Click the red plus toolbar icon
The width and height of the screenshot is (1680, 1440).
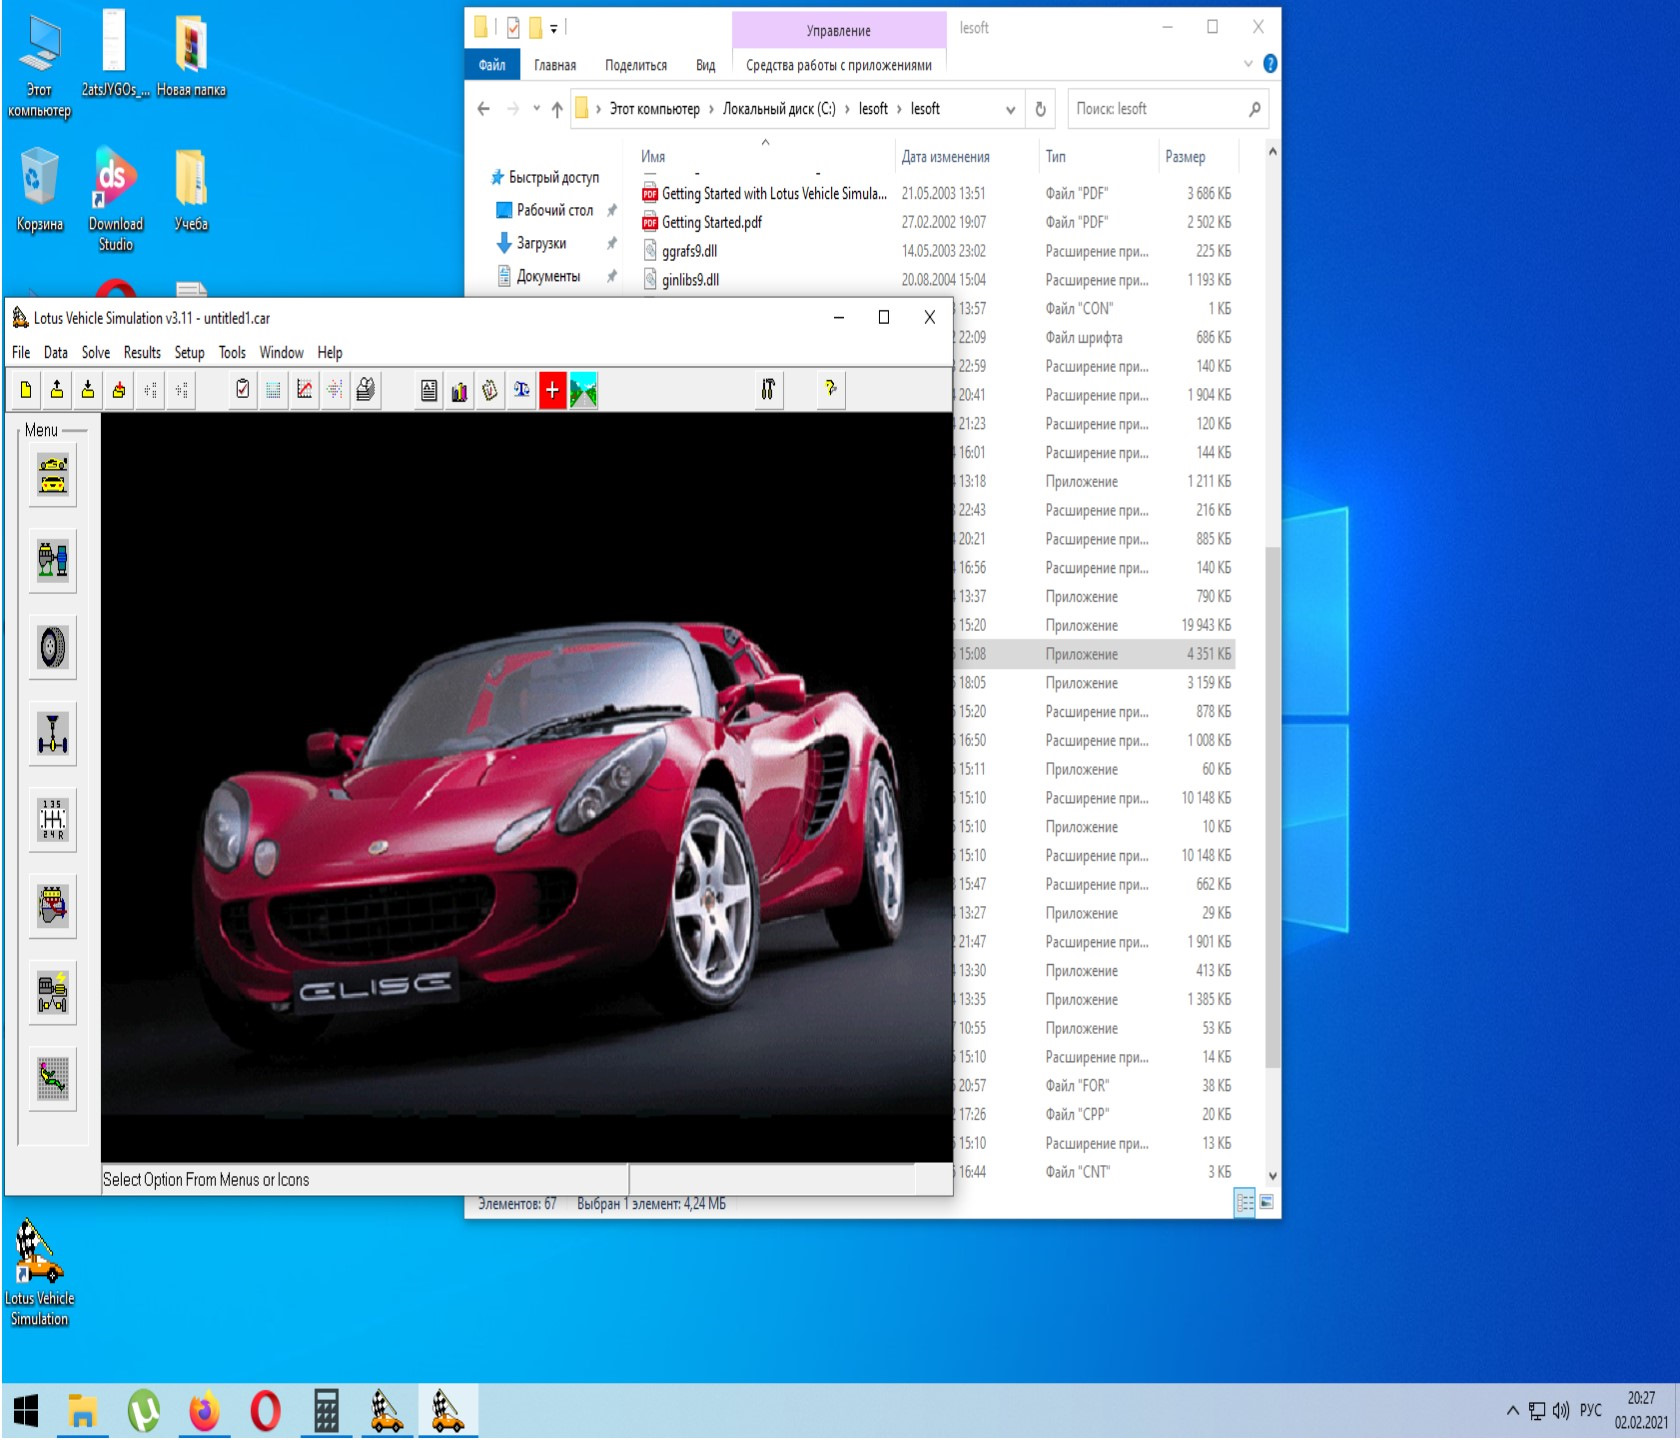pos(552,390)
